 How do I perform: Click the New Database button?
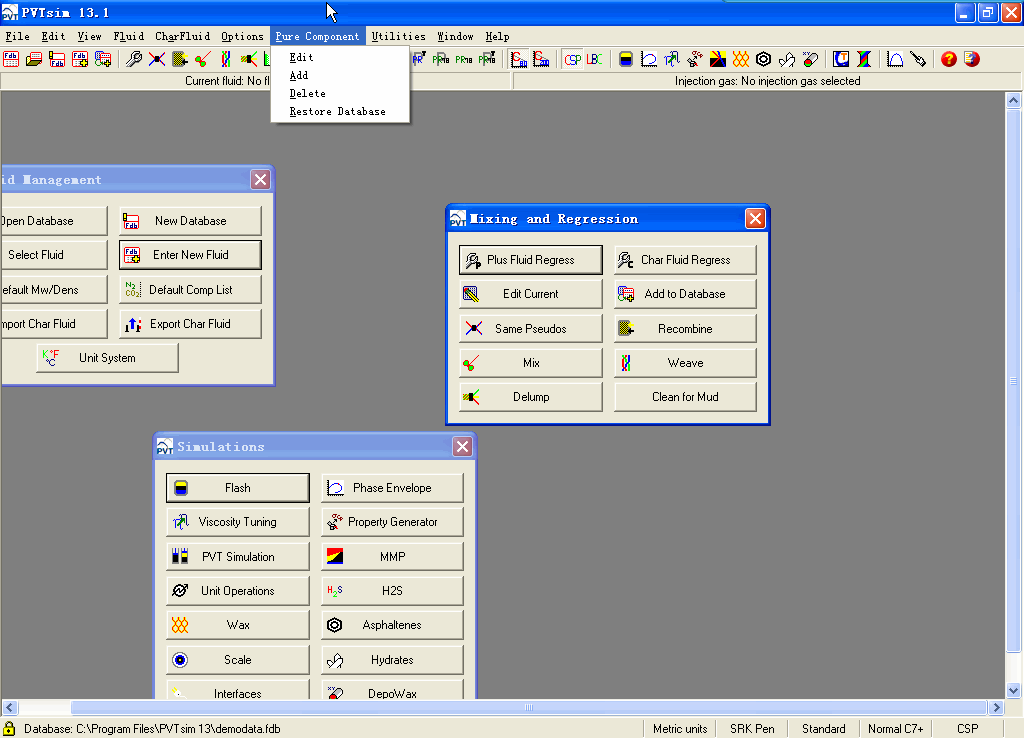point(190,221)
